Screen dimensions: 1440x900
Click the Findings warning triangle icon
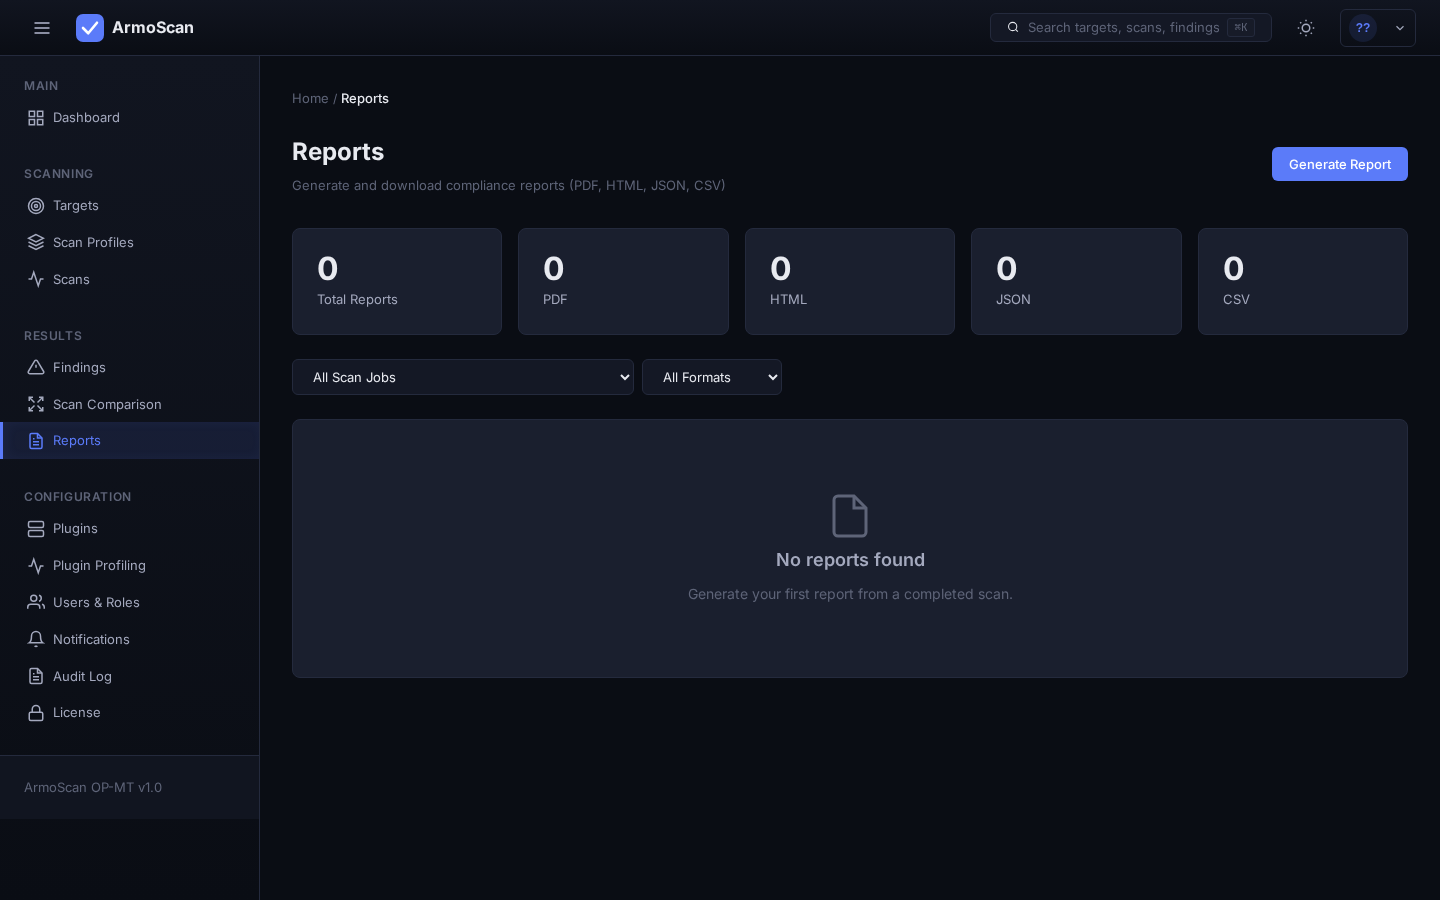[x=36, y=368]
